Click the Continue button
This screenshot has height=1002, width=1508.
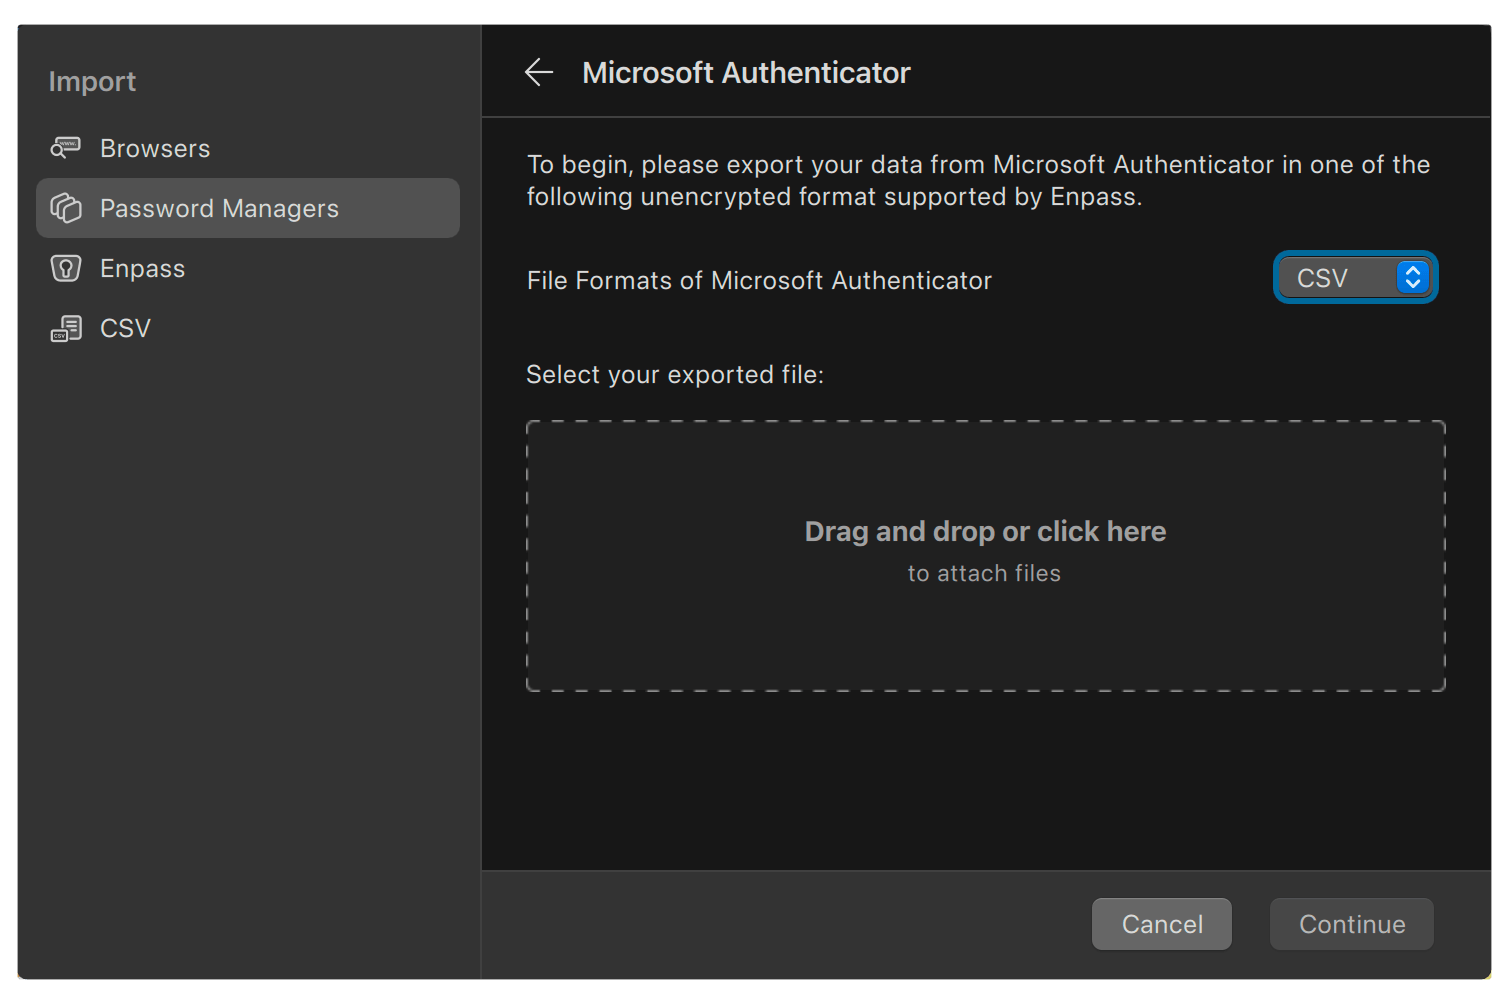(x=1352, y=924)
